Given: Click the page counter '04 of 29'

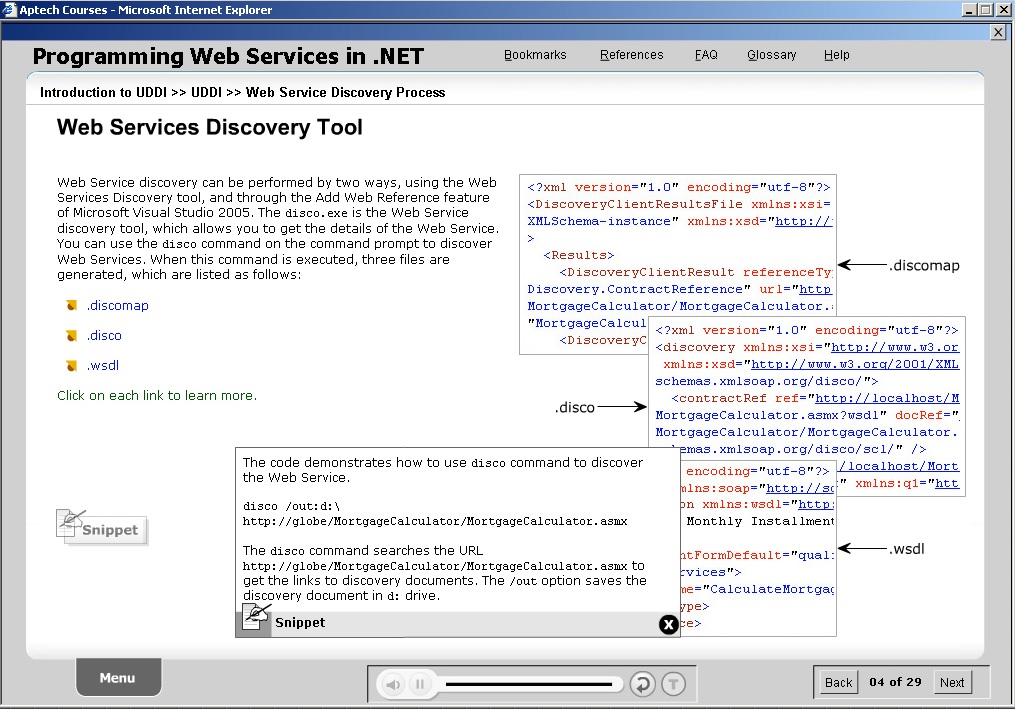Looking at the screenshot, I should tap(895, 682).
